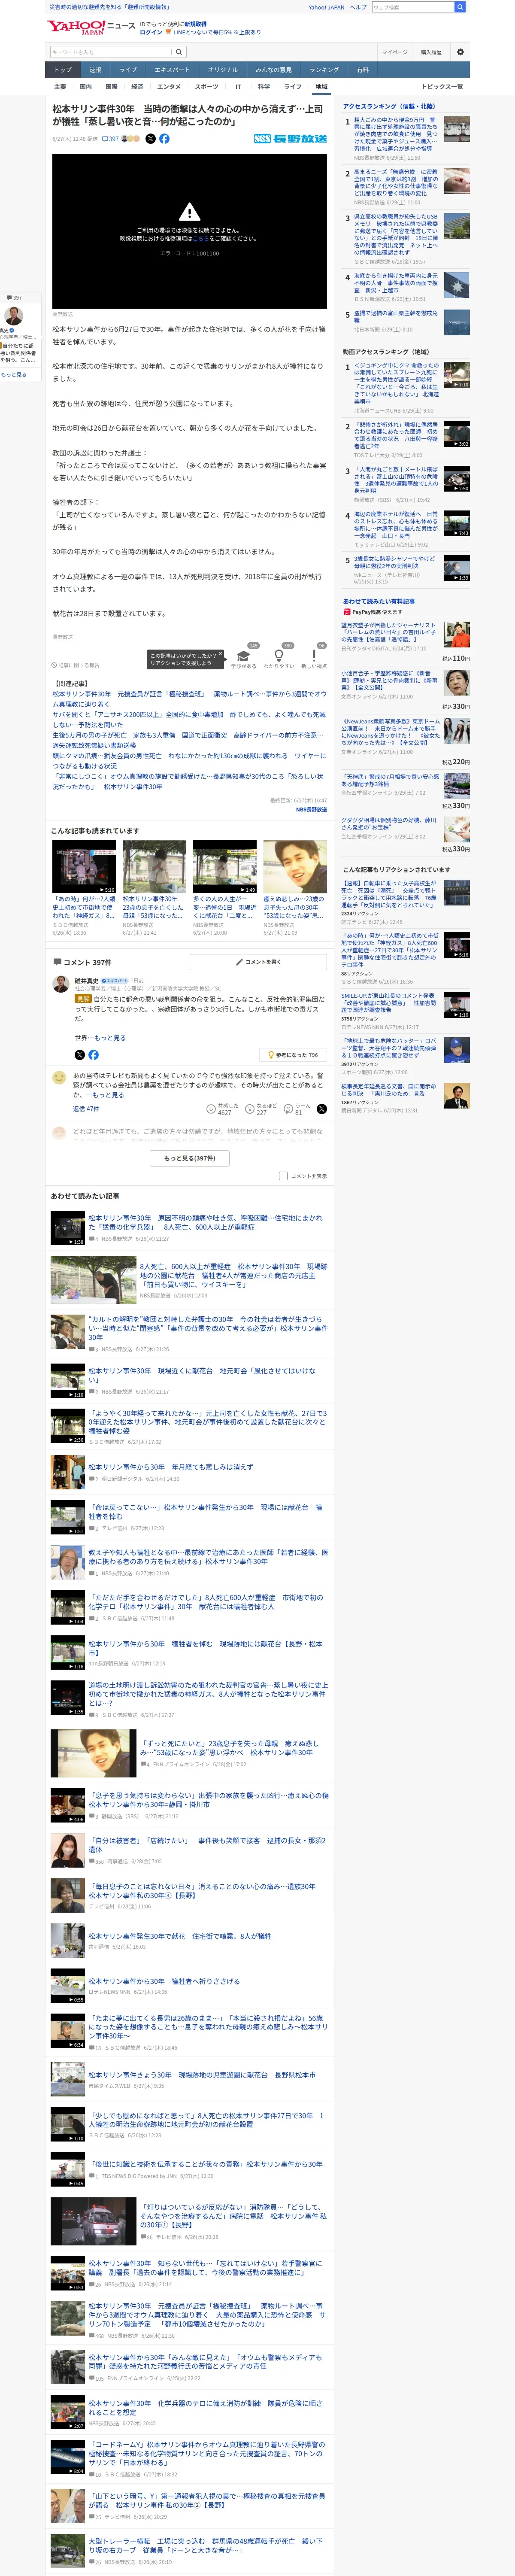Select the スポーツ category tab
Viewport: 515px width, 2576px height.
(x=206, y=87)
